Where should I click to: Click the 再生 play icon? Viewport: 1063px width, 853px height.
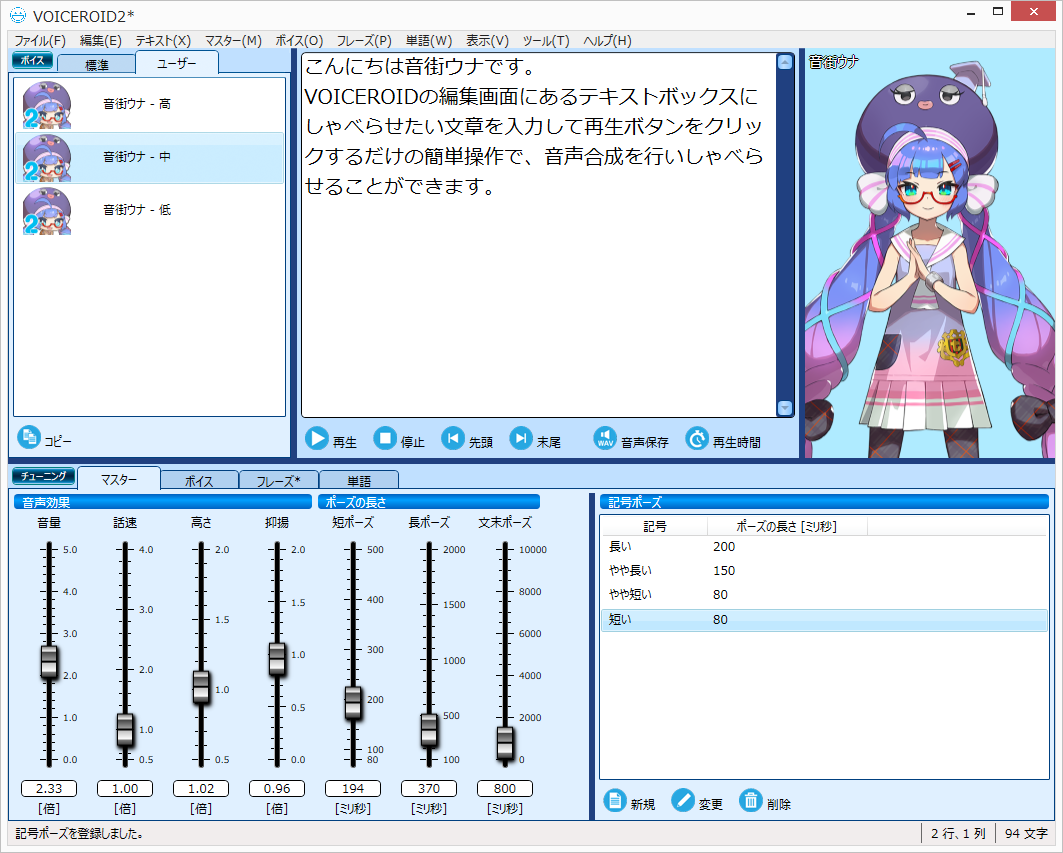point(317,439)
